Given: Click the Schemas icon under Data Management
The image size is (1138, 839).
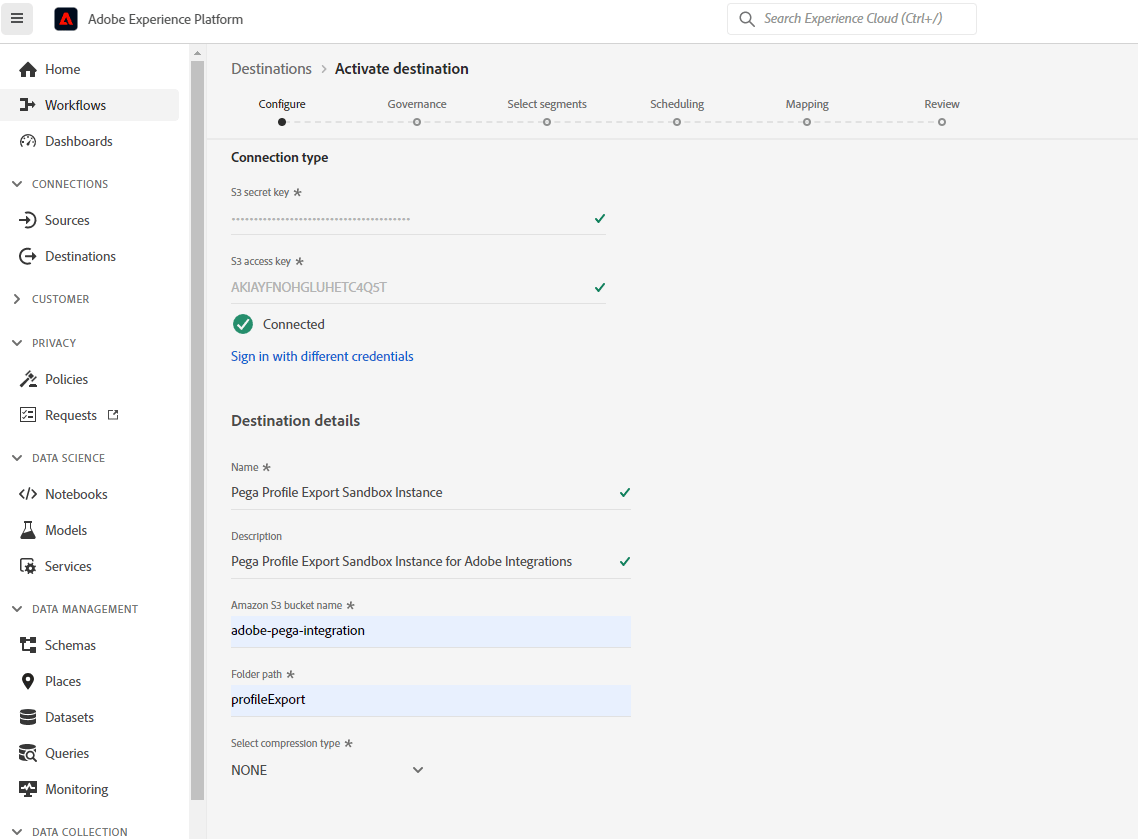Looking at the screenshot, I should [x=30, y=644].
